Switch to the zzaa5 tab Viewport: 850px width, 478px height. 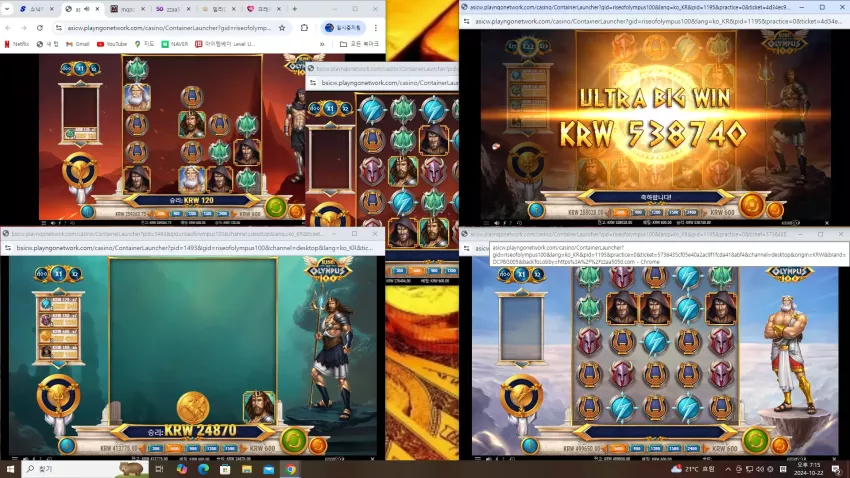coord(171,9)
